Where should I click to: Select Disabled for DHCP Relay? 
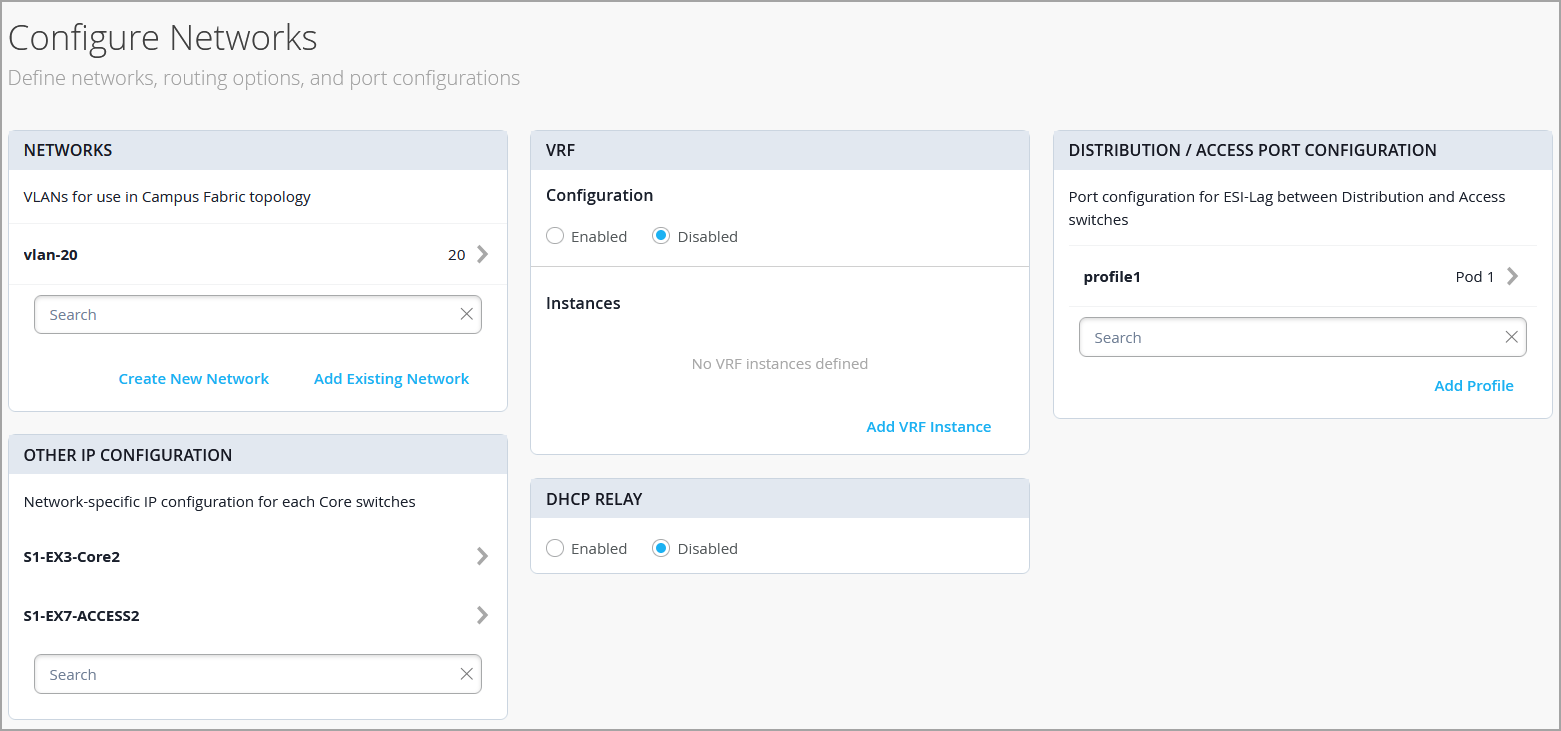[x=661, y=548]
